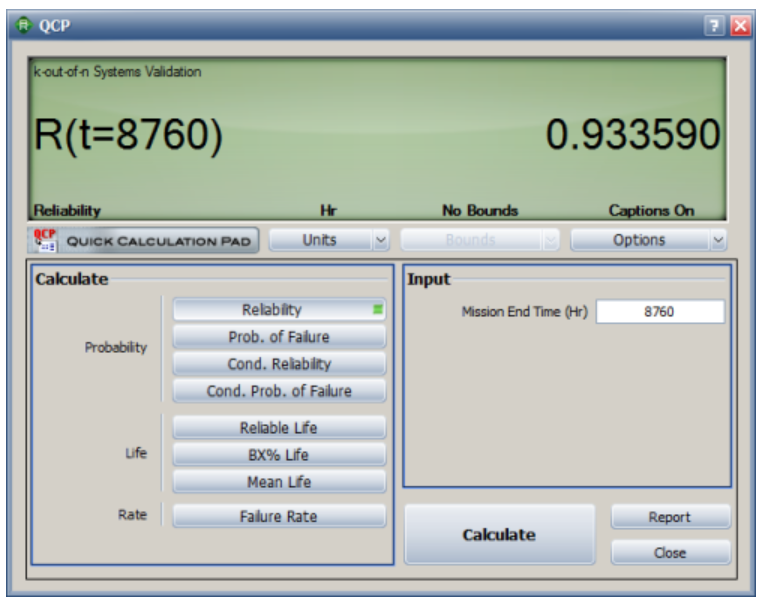Open the Report button
The height and width of the screenshot is (601, 761).
point(670,517)
